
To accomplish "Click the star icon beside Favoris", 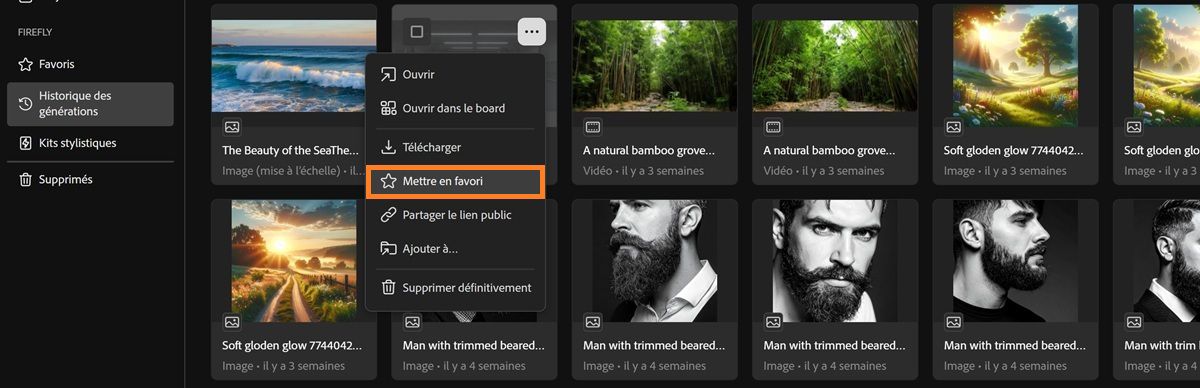I will (26, 64).
